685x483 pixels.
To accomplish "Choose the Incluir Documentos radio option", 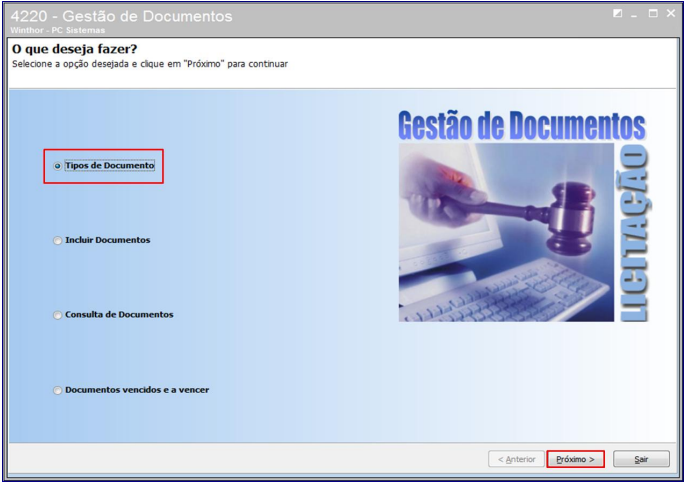I will (x=102, y=240).
